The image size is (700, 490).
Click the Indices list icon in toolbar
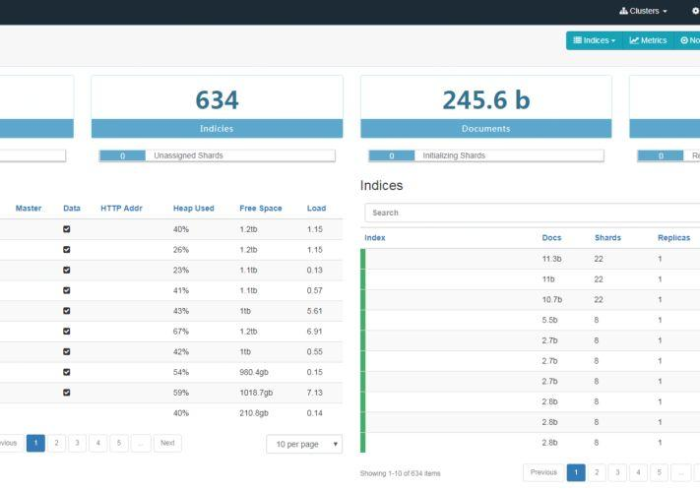577,40
